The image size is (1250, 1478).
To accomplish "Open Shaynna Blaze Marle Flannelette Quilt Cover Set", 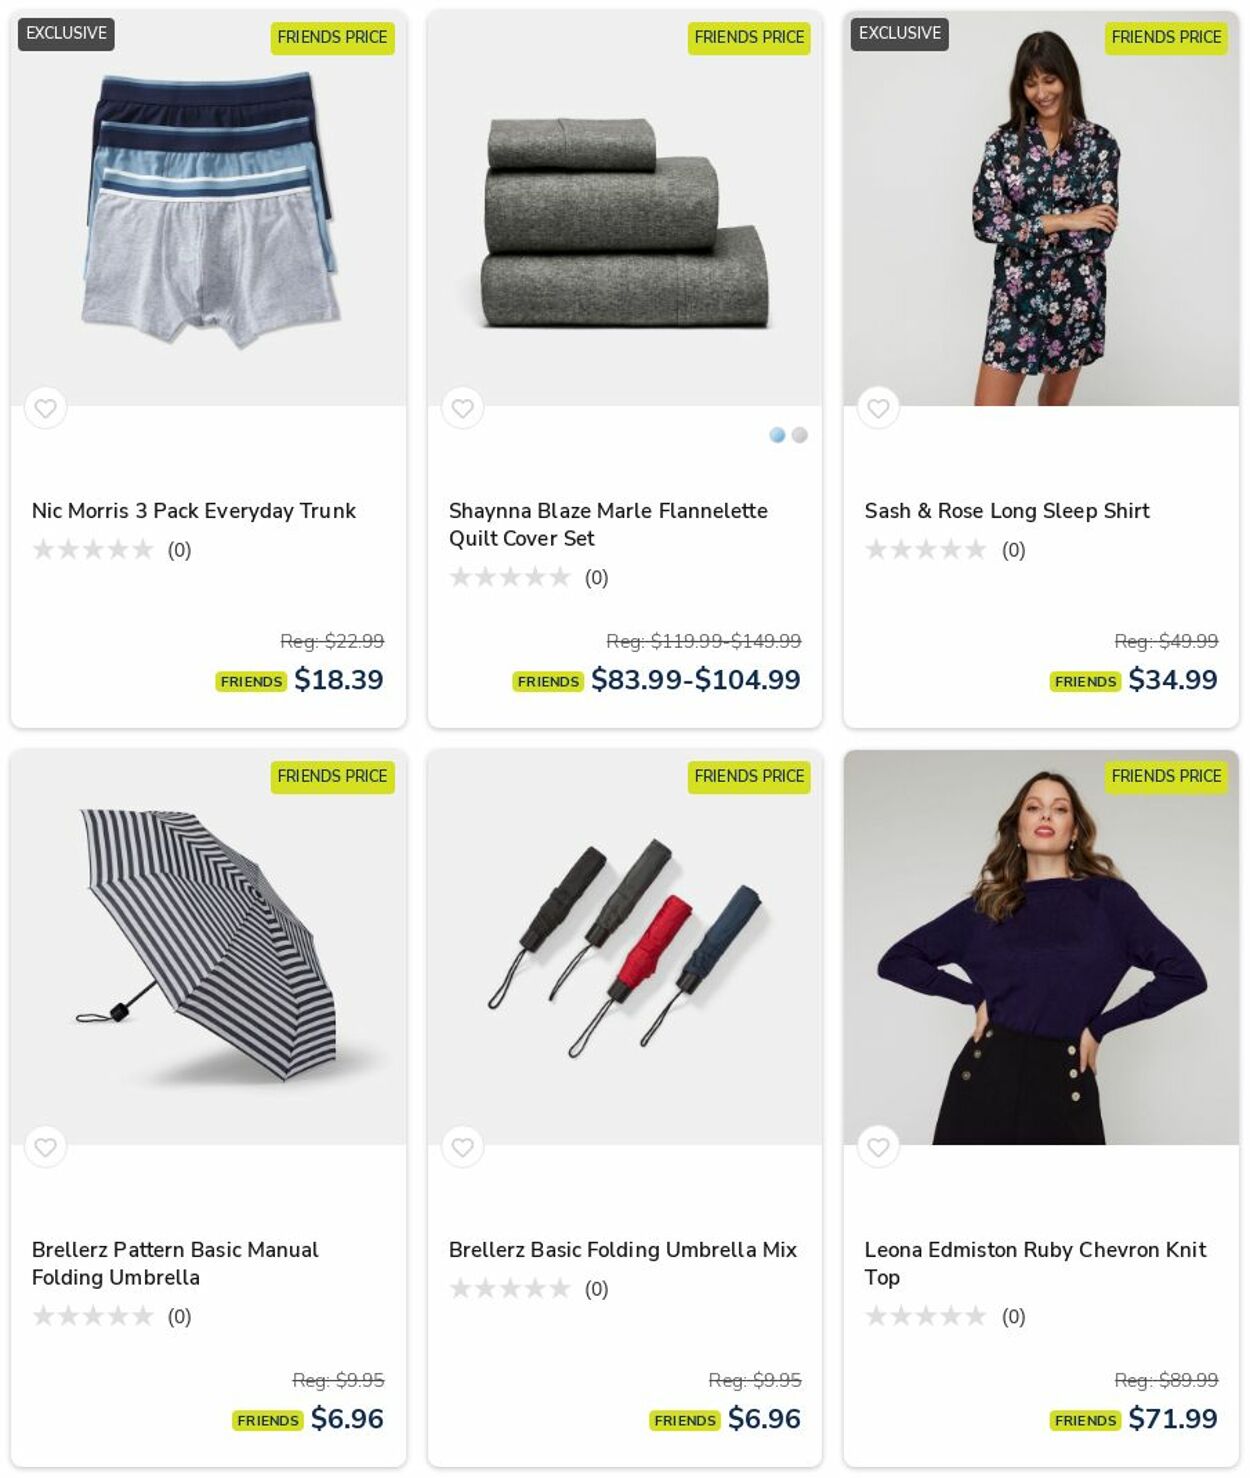I will (608, 524).
